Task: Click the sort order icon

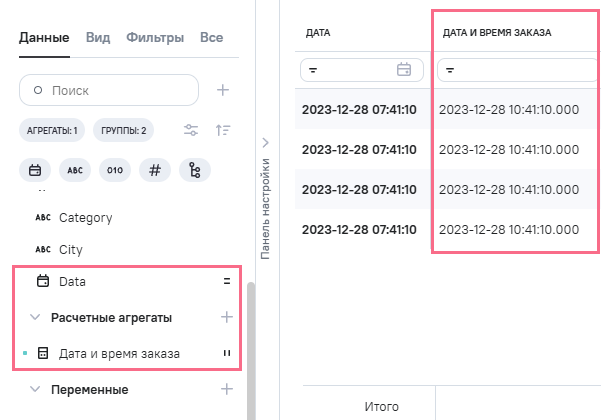Action: (223, 130)
